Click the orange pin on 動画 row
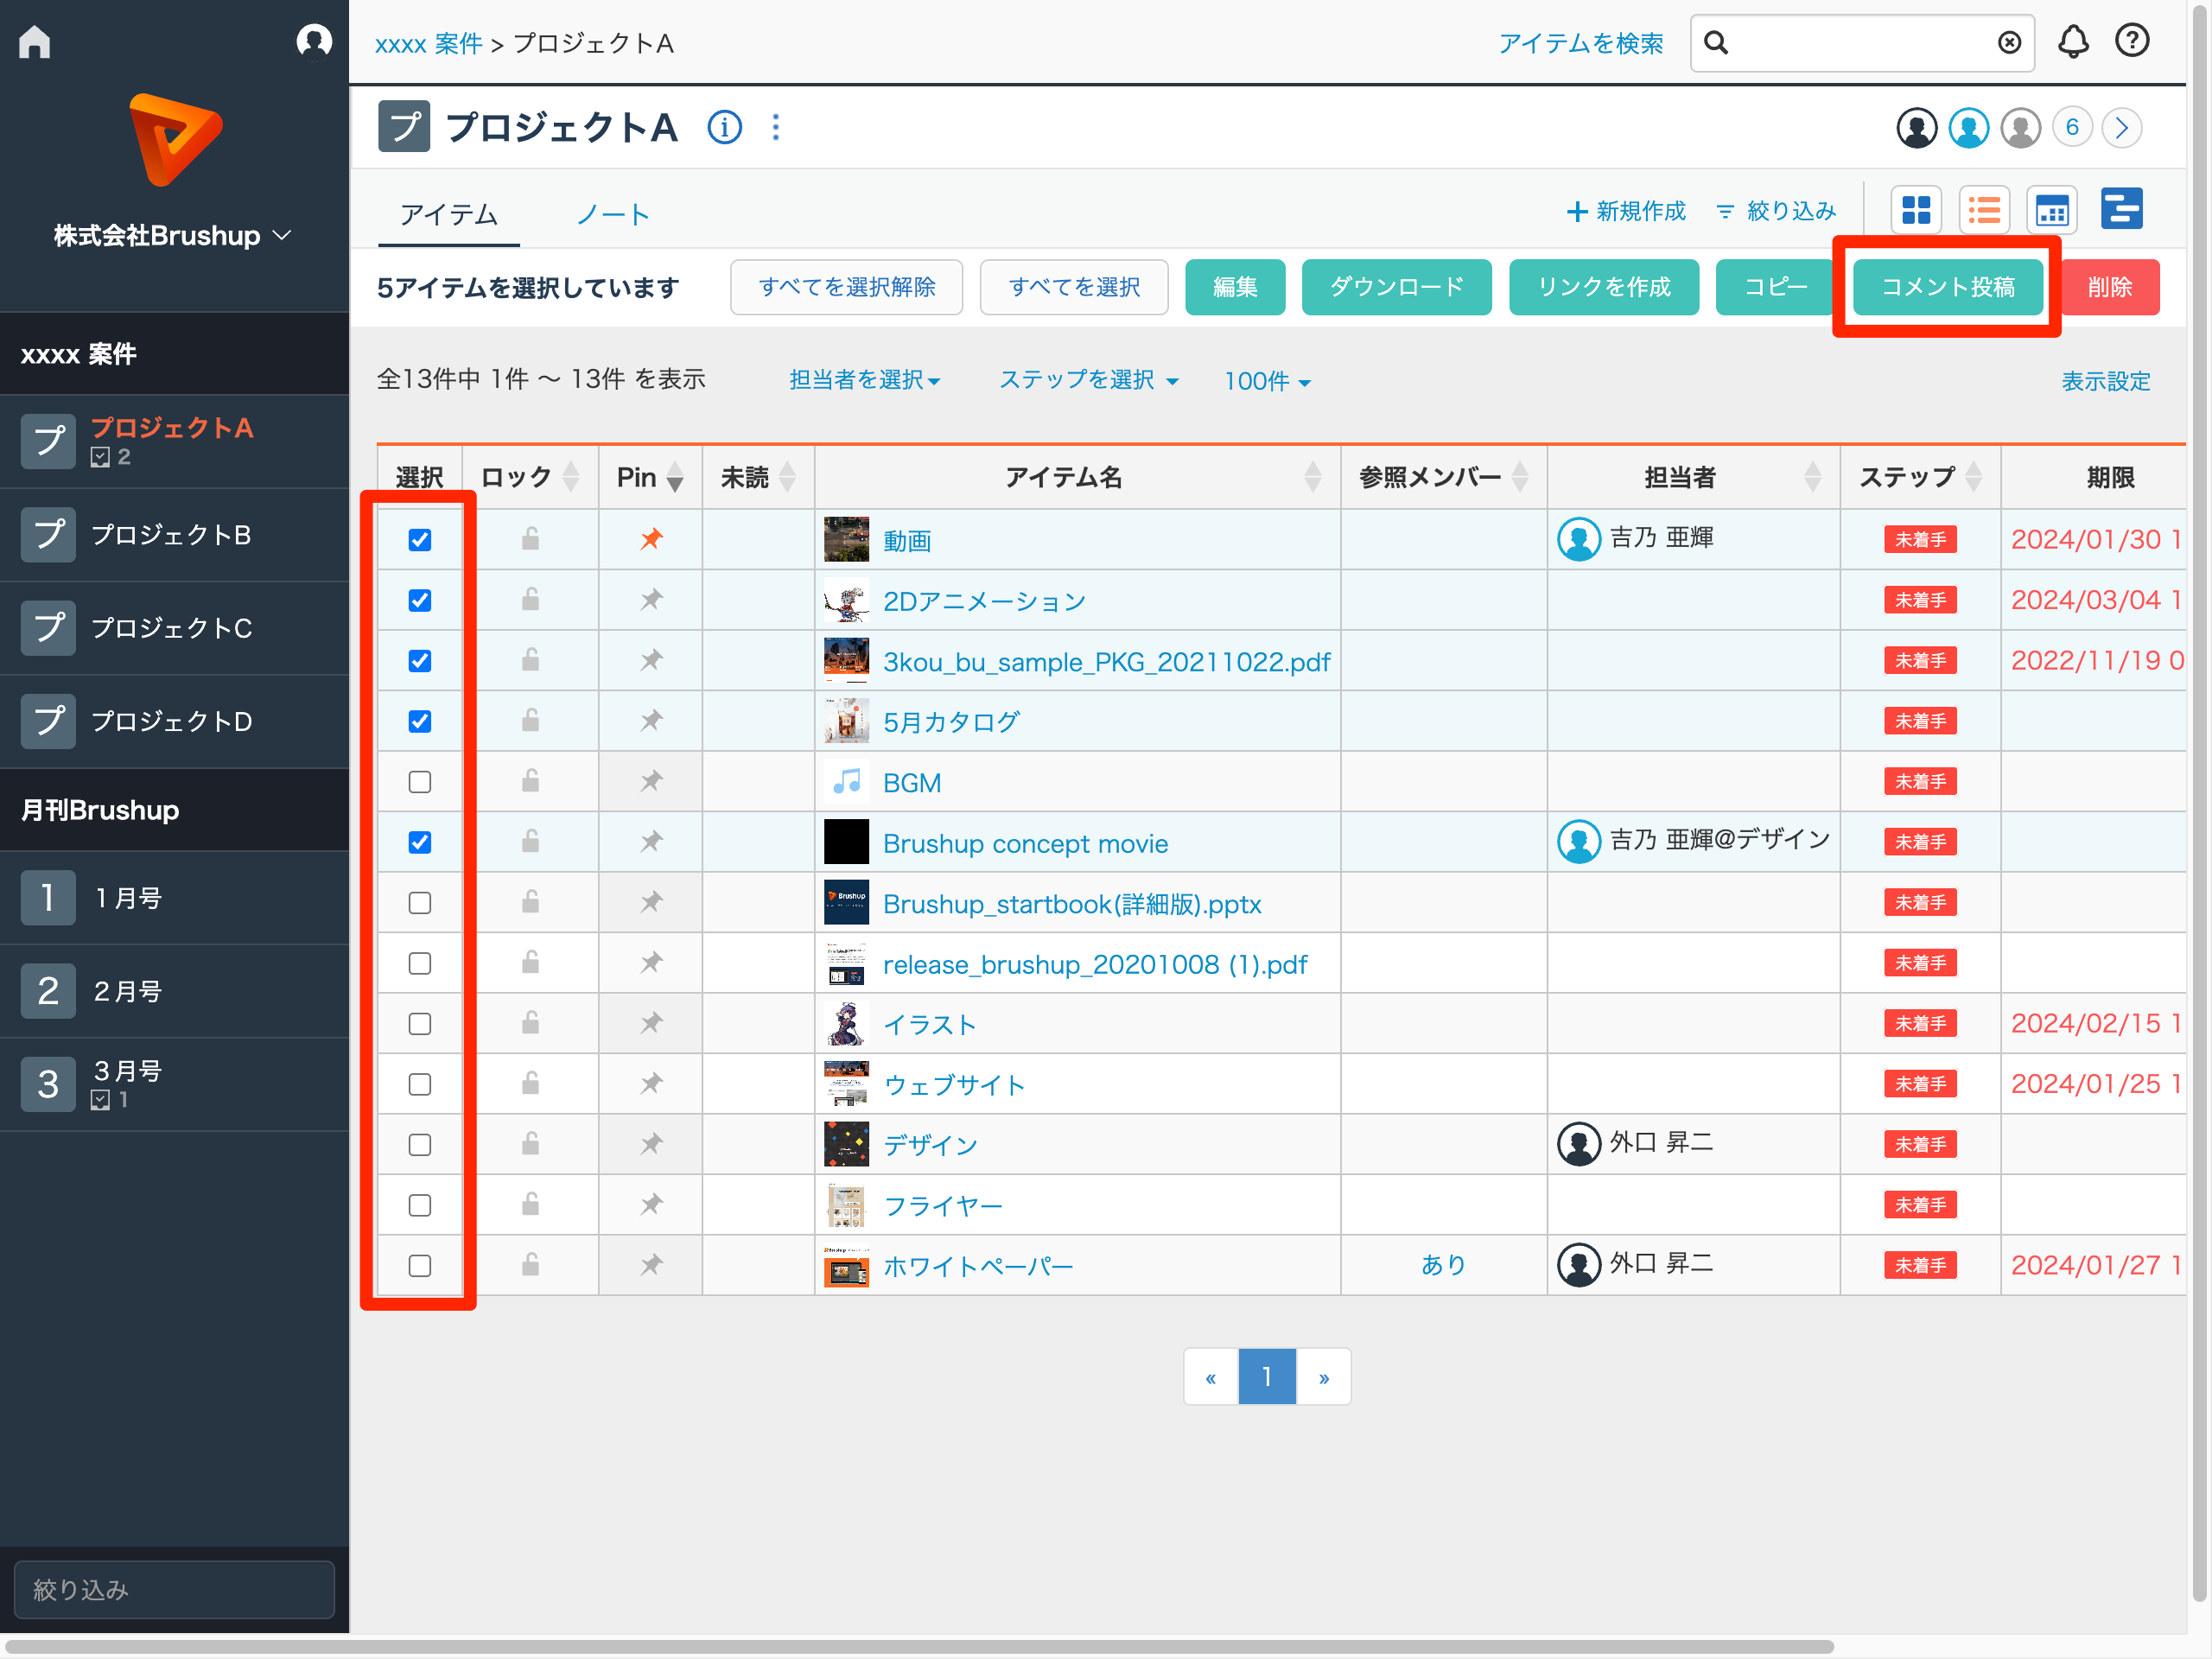The height and width of the screenshot is (1659, 2212). pos(651,539)
